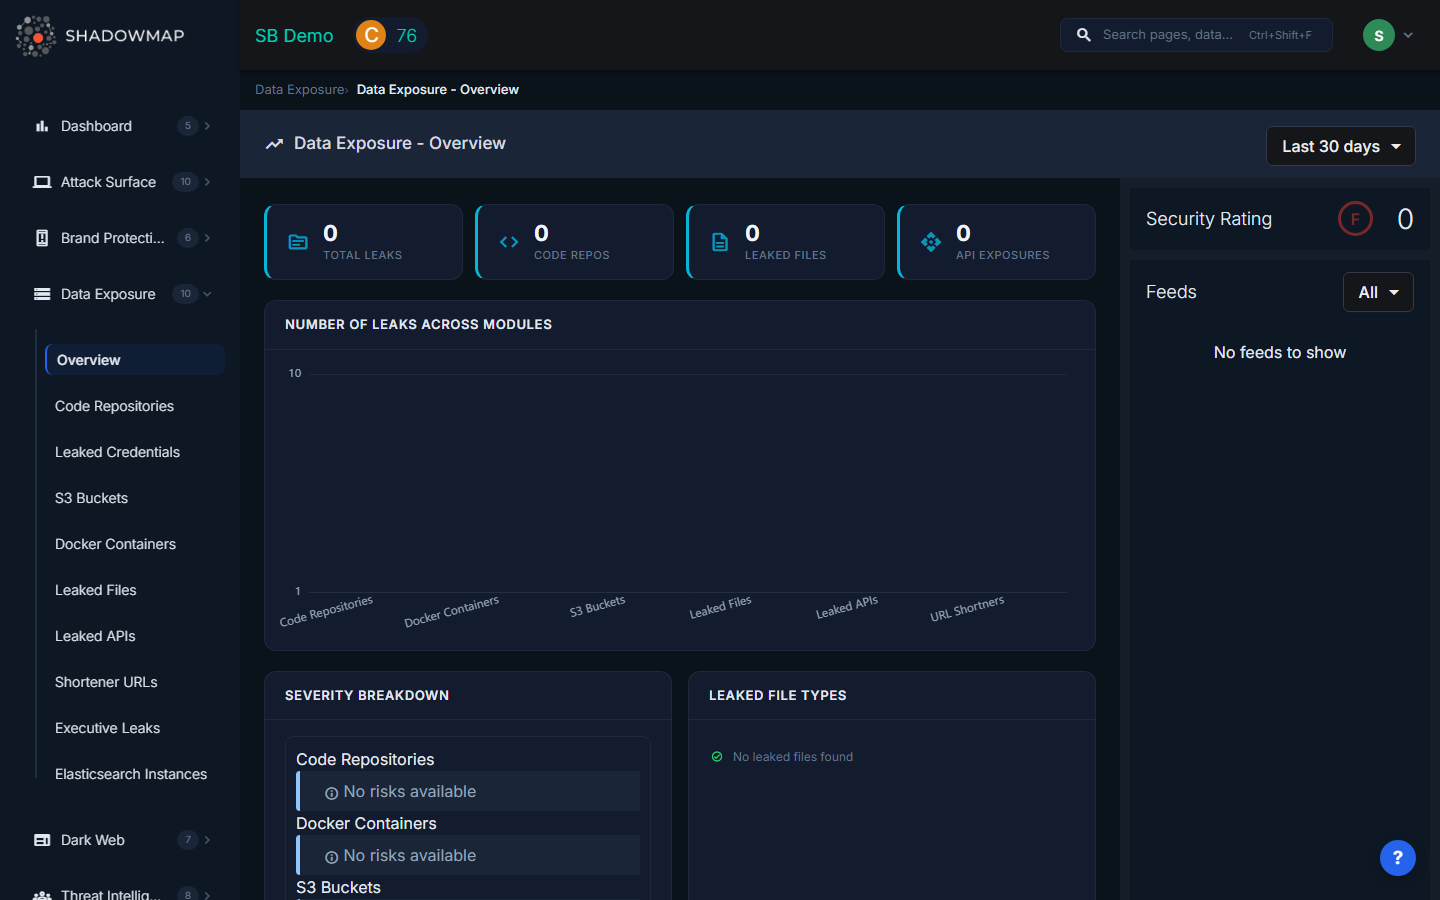Click the Data Exposure sidebar icon

pyautogui.click(x=41, y=293)
